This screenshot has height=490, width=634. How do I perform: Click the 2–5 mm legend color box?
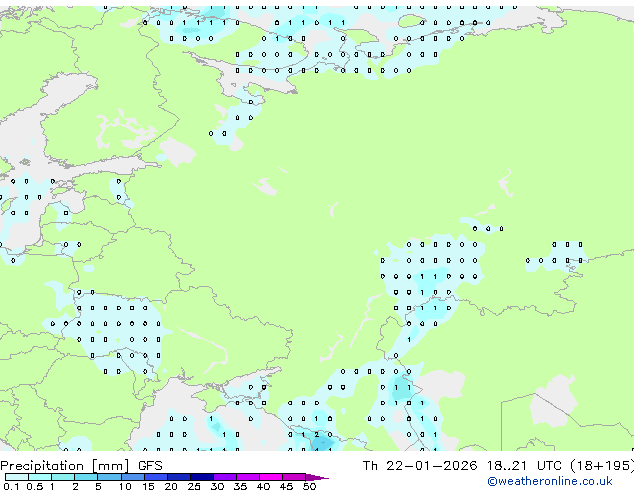tap(86, 477)
